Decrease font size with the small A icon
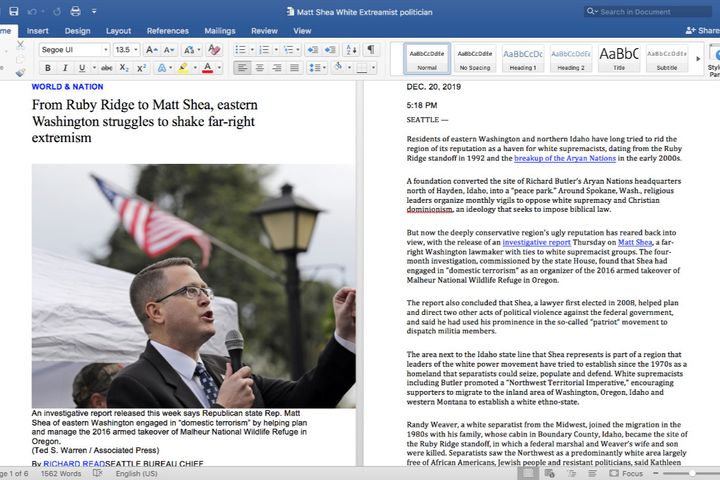 point(169,50)
